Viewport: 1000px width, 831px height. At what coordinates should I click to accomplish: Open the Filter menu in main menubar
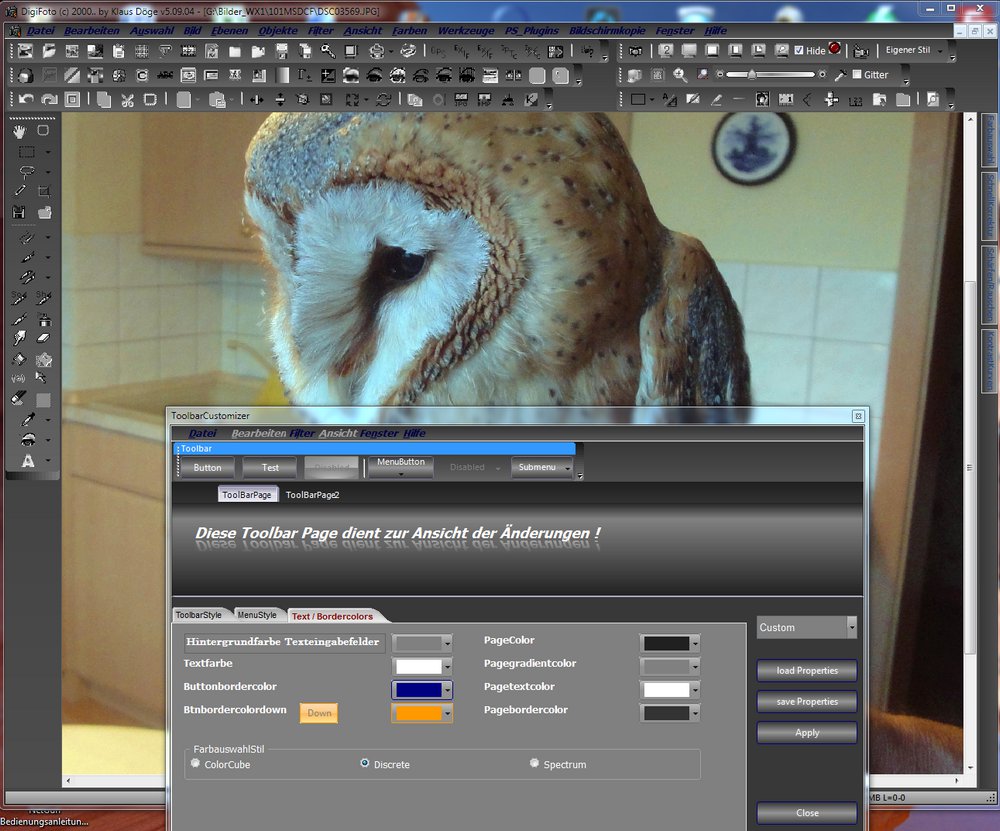(x=320, y=31)
